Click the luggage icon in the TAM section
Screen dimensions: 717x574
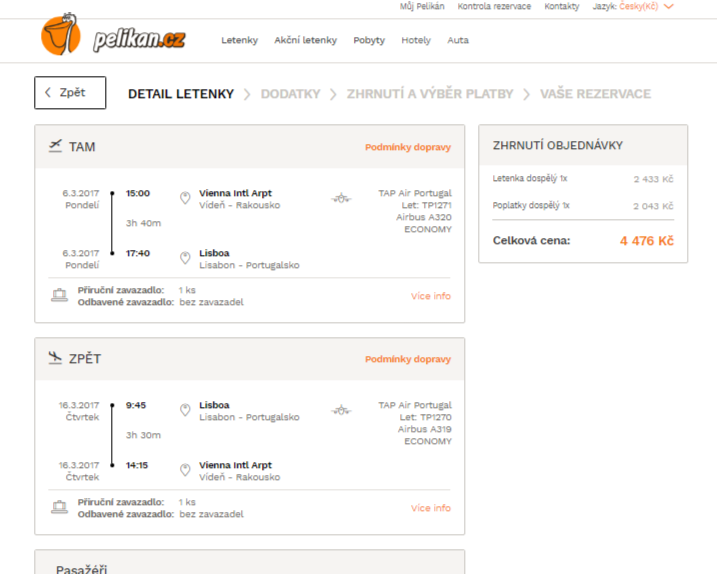click(x=59, y=295)
